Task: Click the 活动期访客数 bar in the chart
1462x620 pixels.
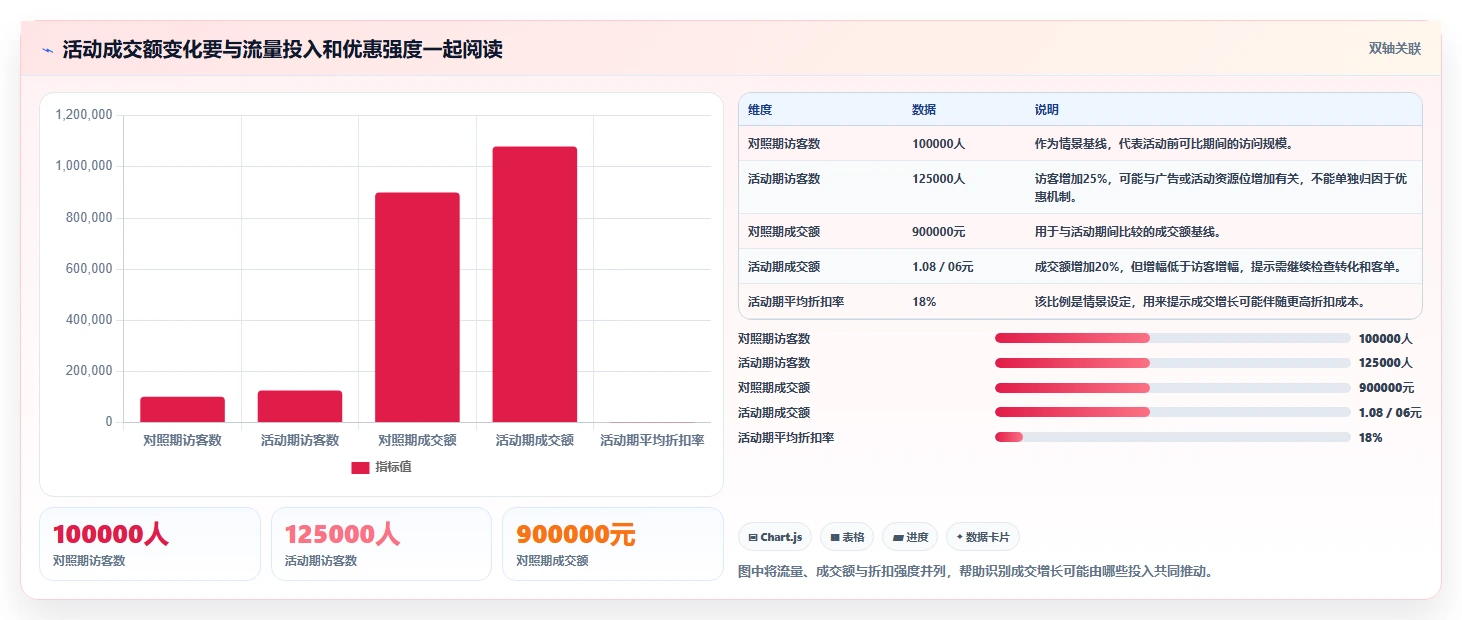Action: (x=300, y=406)
